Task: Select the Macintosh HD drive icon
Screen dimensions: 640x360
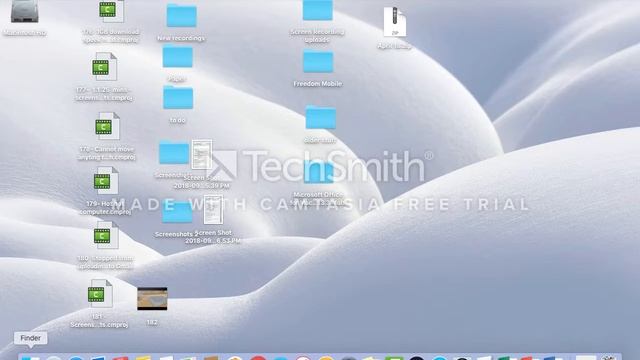Action: click(x=24, y=11)
